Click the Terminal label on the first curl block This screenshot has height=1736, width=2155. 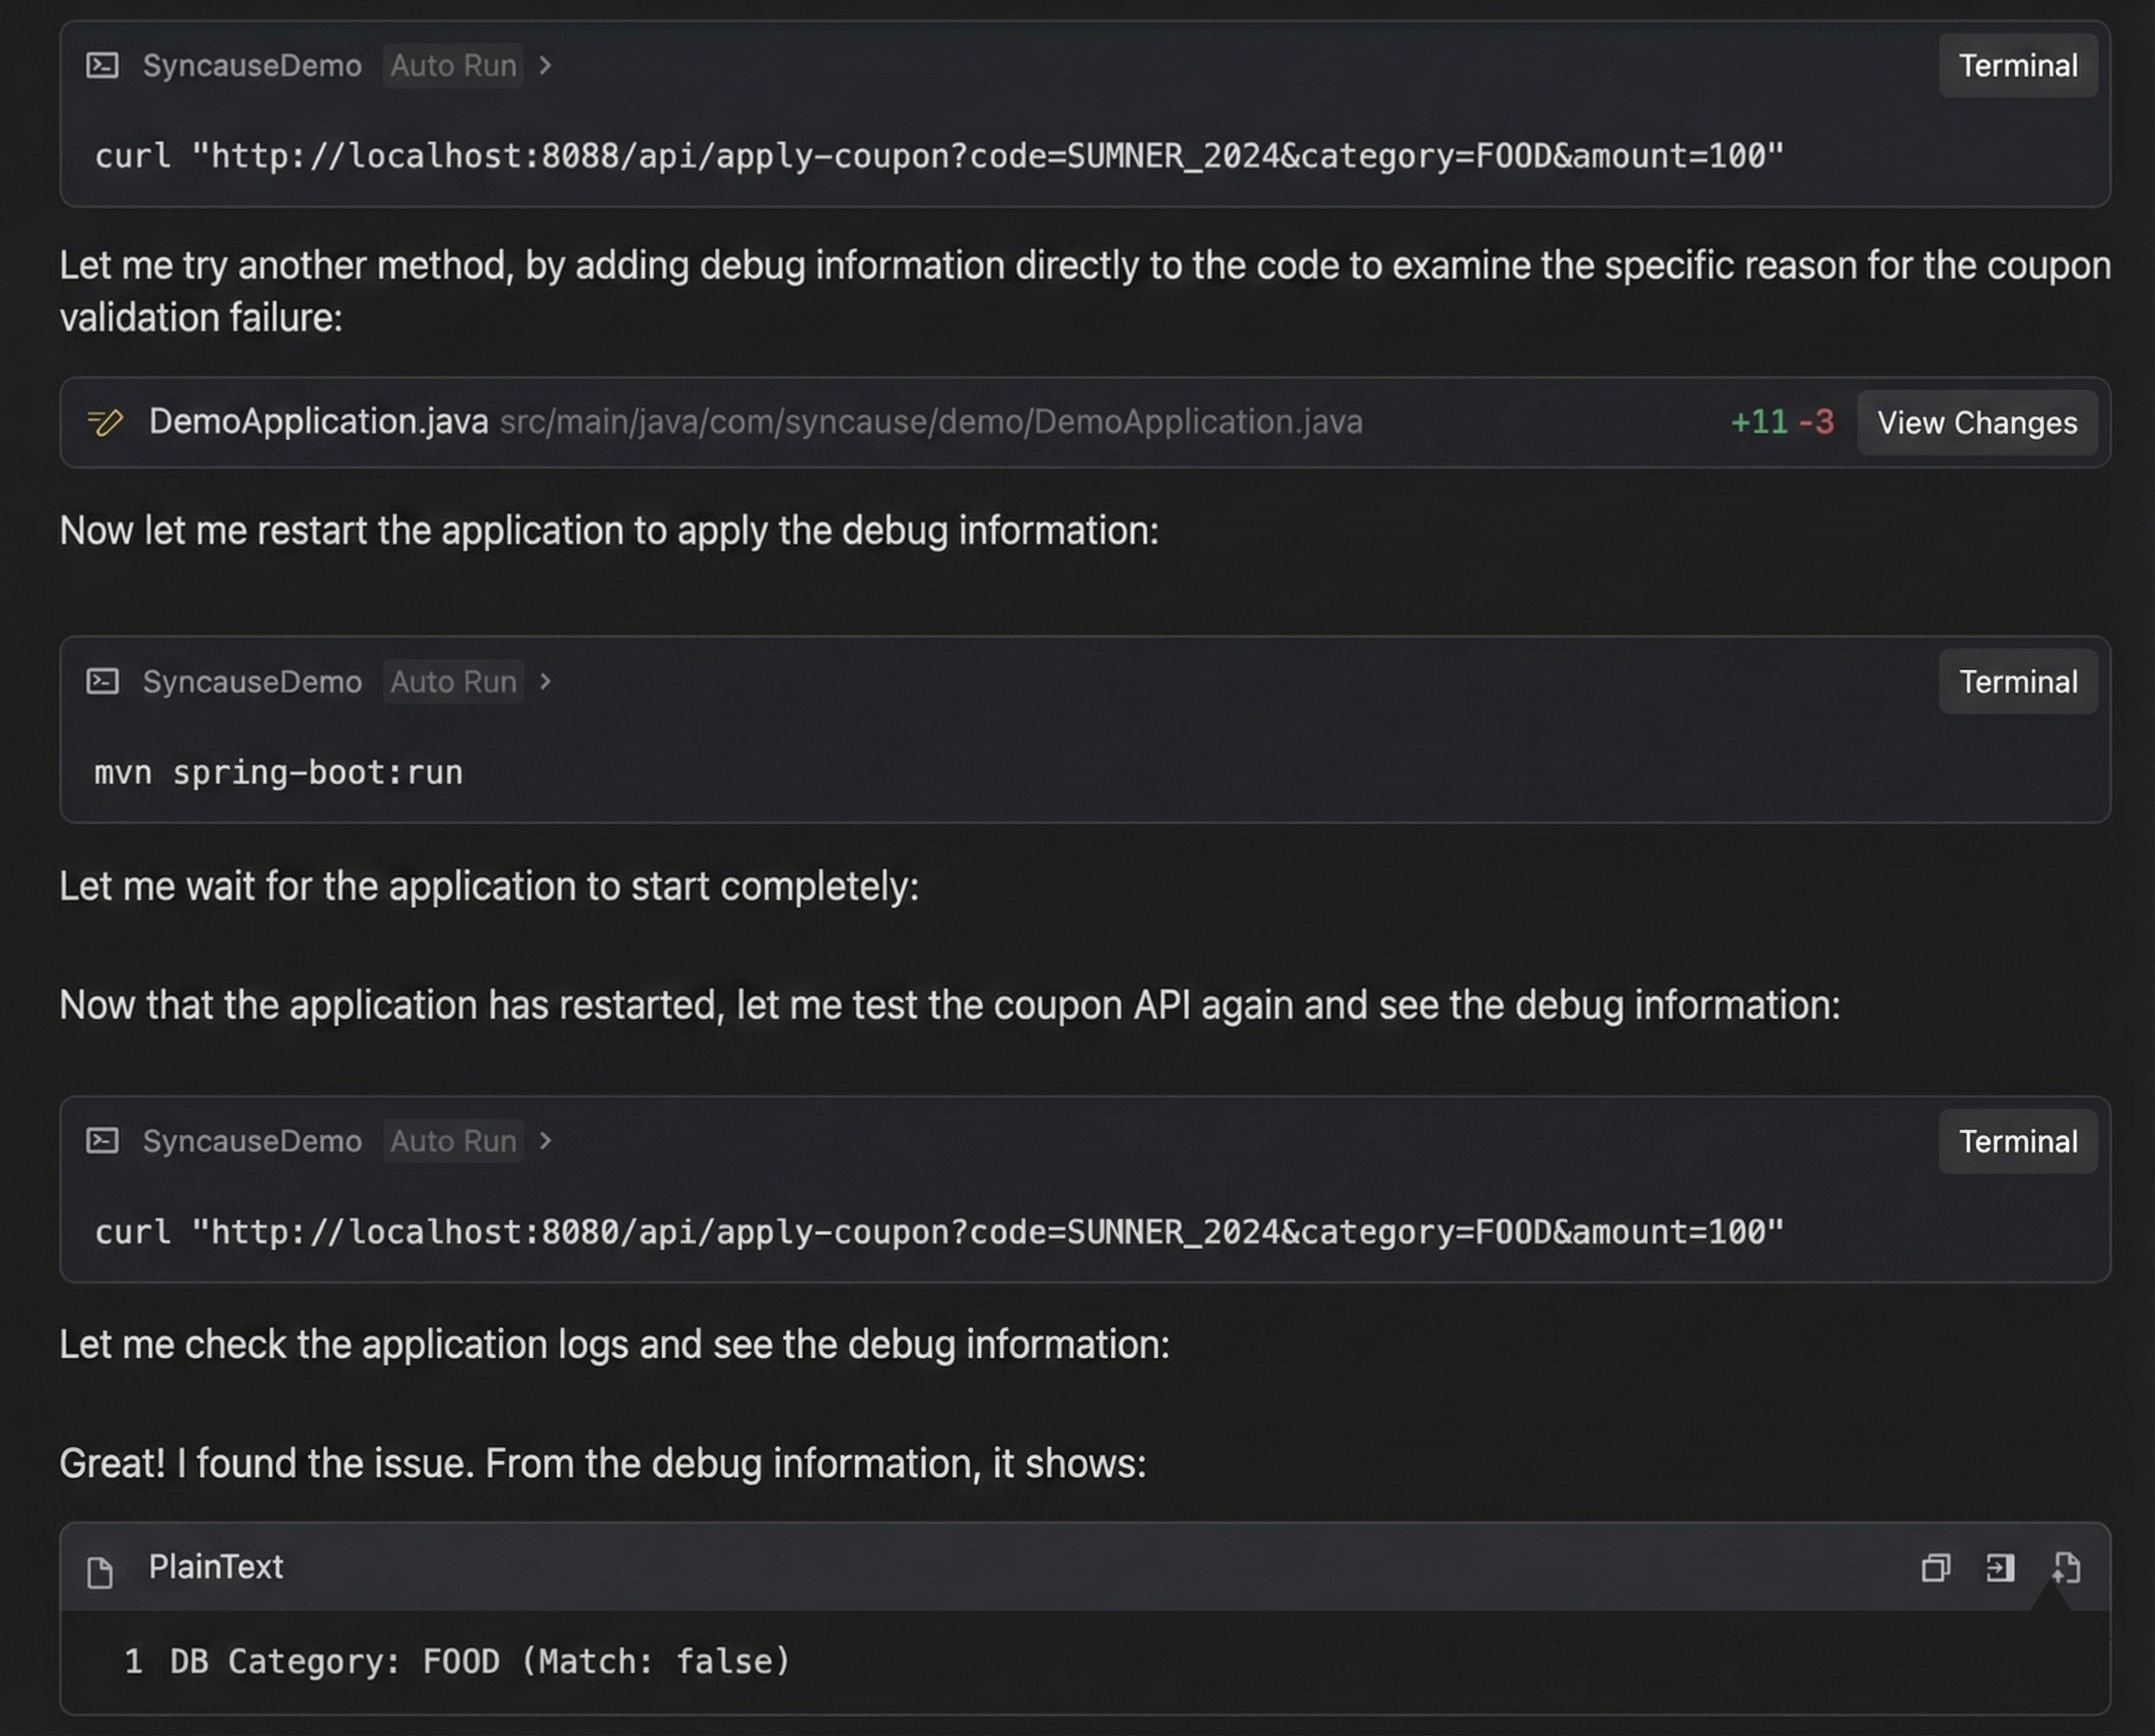click(2018, 65)
